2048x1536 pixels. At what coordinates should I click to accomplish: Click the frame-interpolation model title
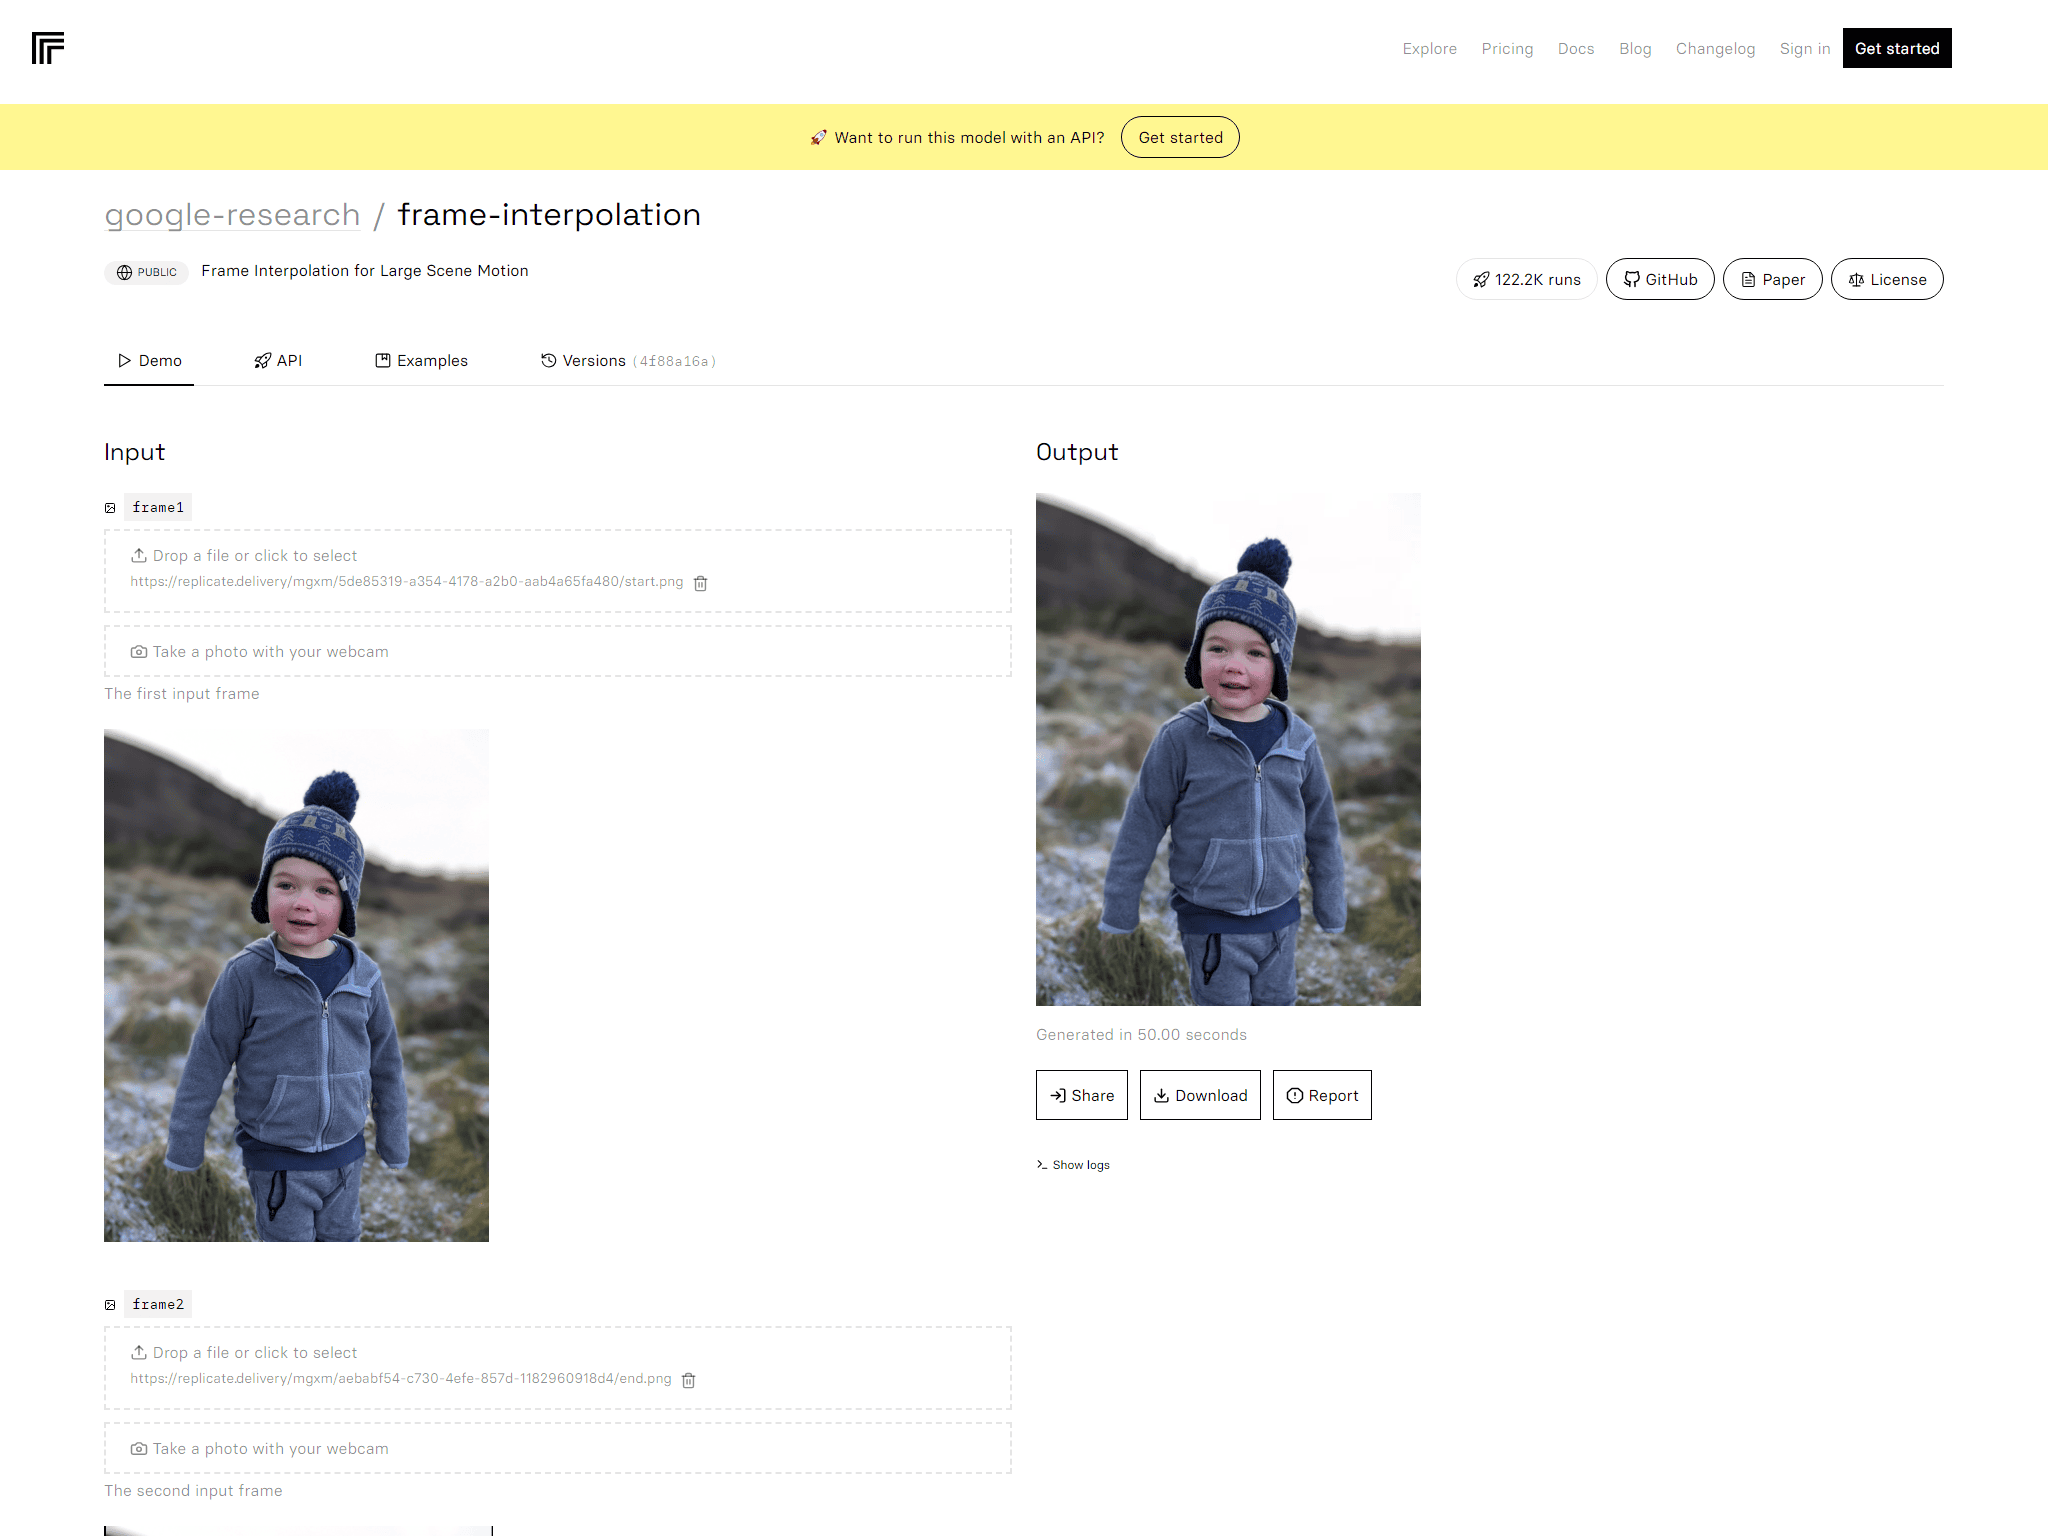(x=549, y=215)
